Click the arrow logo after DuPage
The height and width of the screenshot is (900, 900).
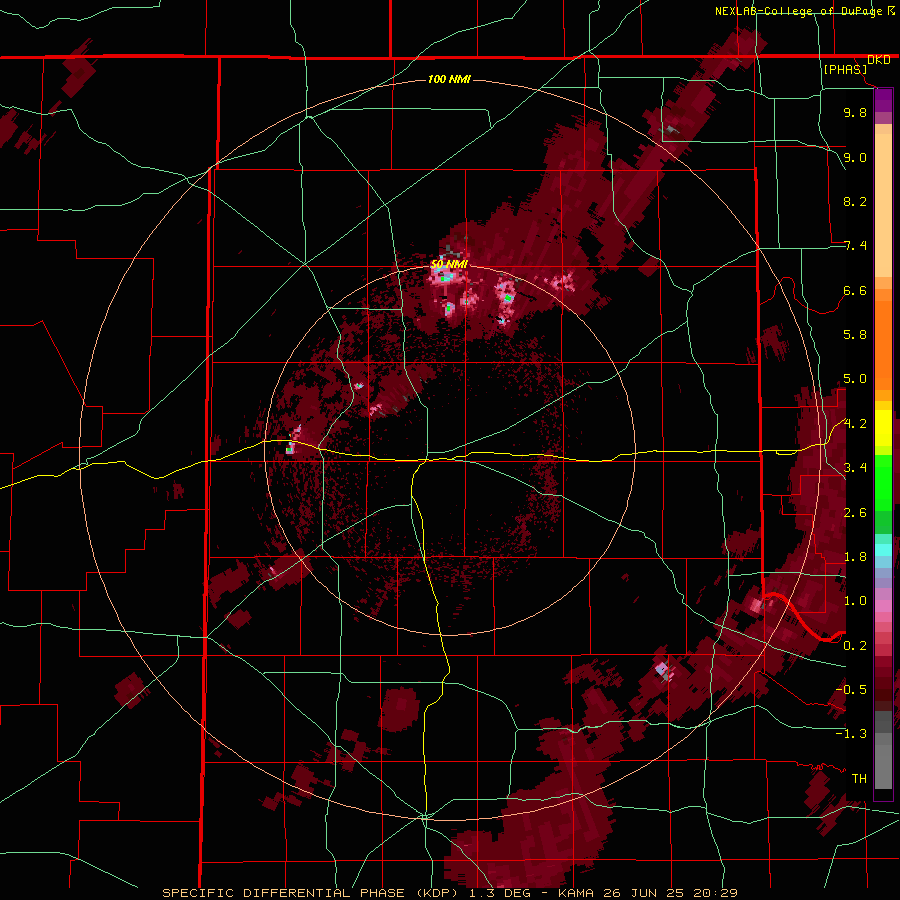pyautogui.click(x=891, y=10)
